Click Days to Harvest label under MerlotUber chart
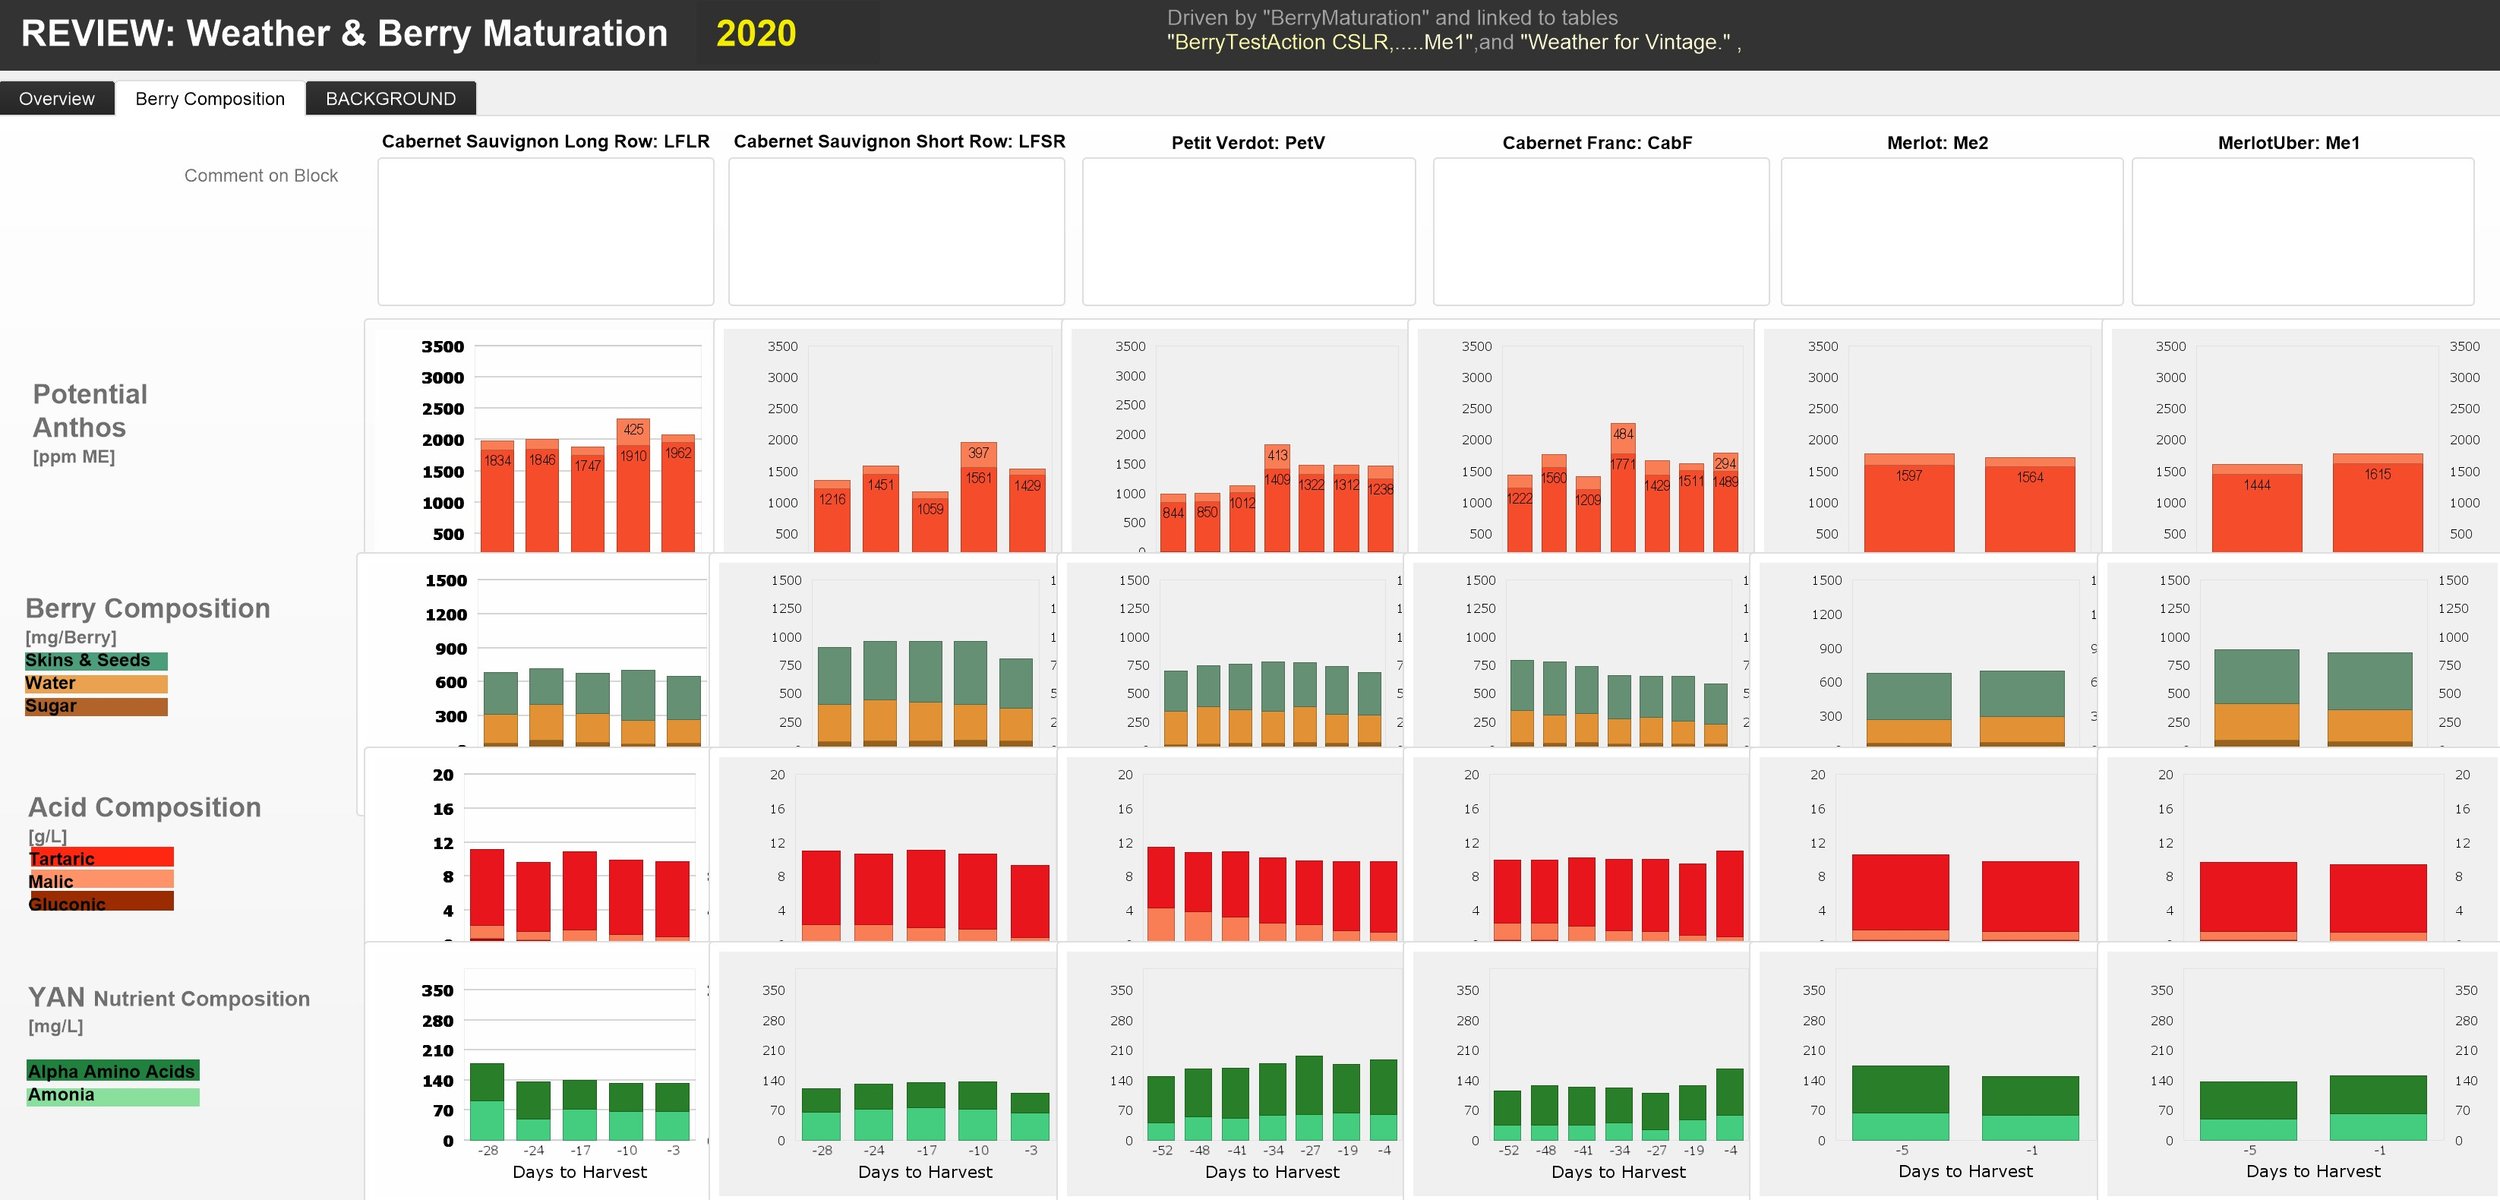The image size is (2500, 1200). pos(2313,1172)
